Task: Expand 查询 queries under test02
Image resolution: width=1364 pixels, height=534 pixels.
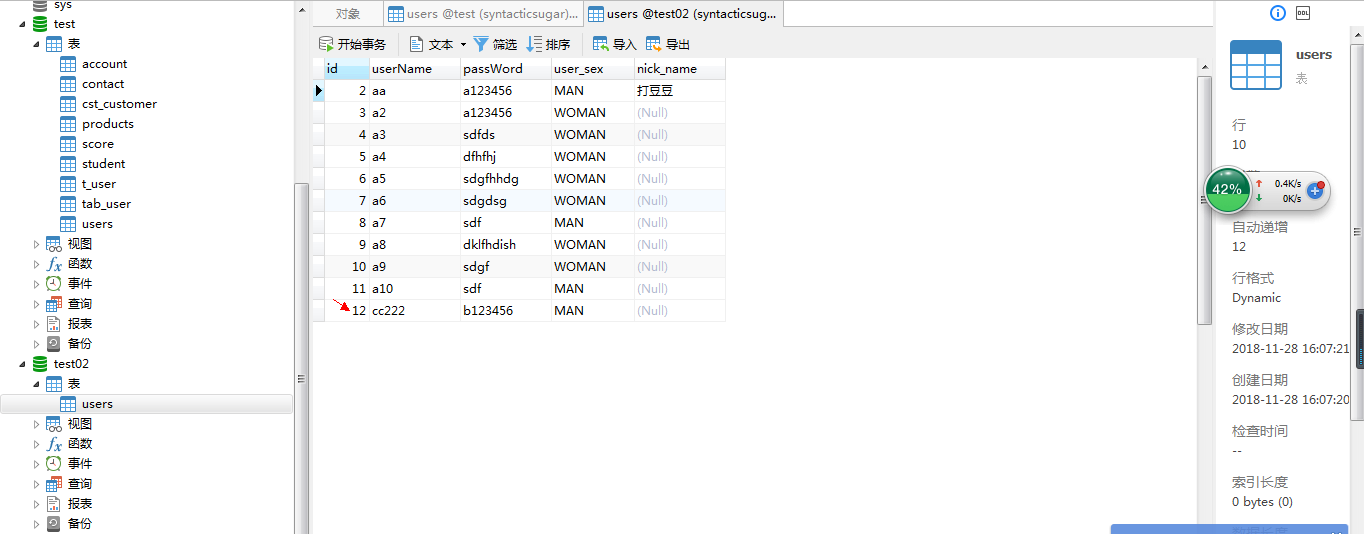Action: point(37,484)
